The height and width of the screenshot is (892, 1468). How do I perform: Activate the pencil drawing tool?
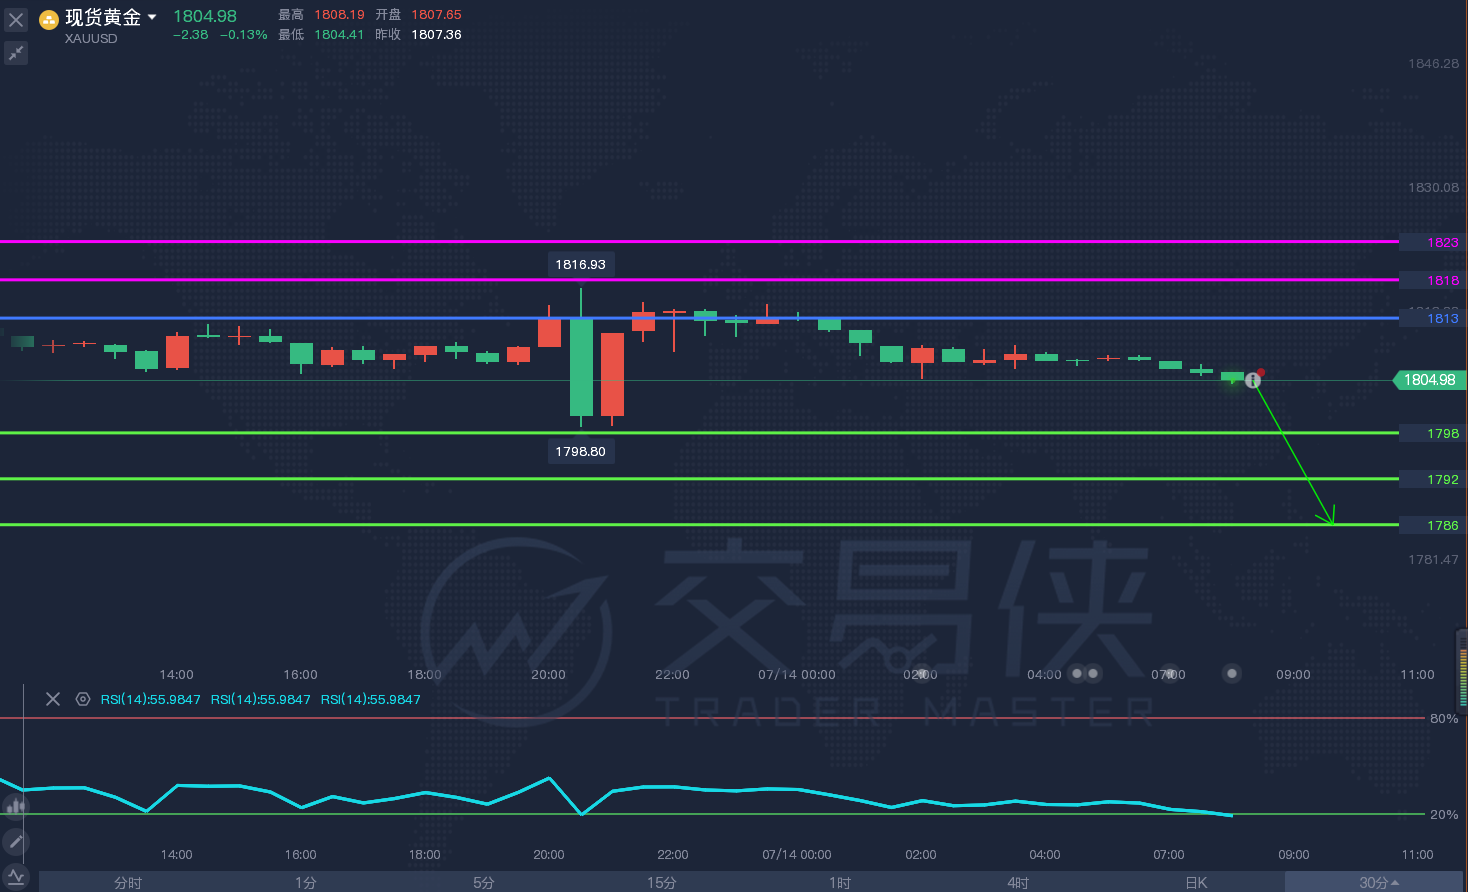[15, 842]
